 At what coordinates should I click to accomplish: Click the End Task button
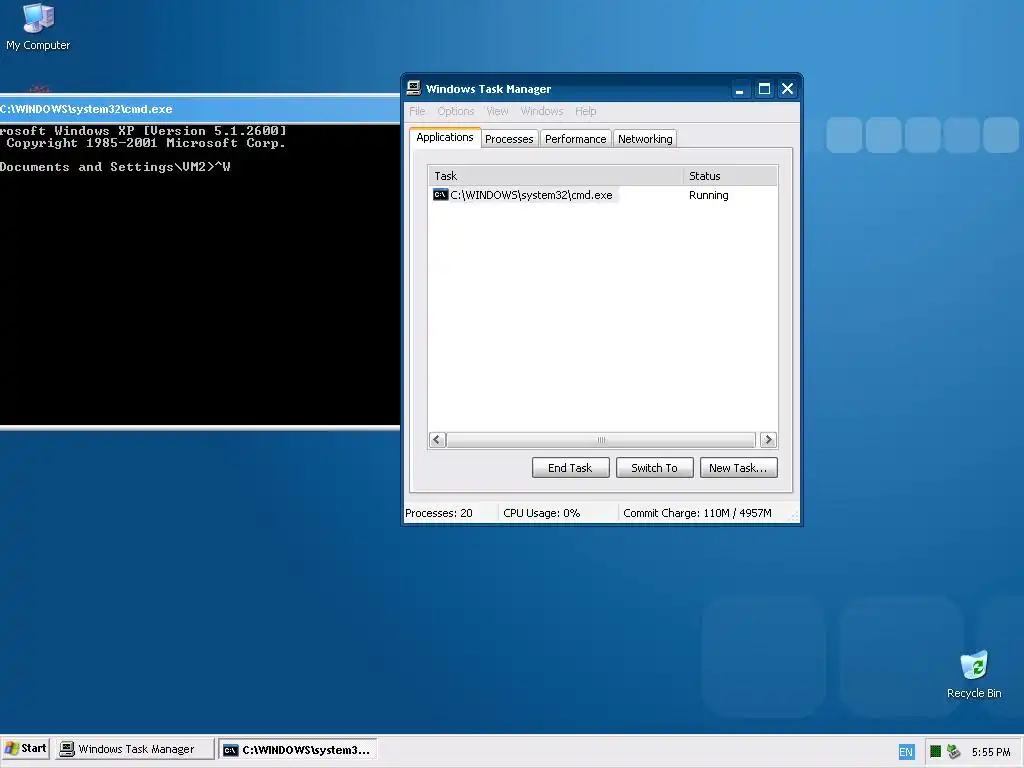570,468
